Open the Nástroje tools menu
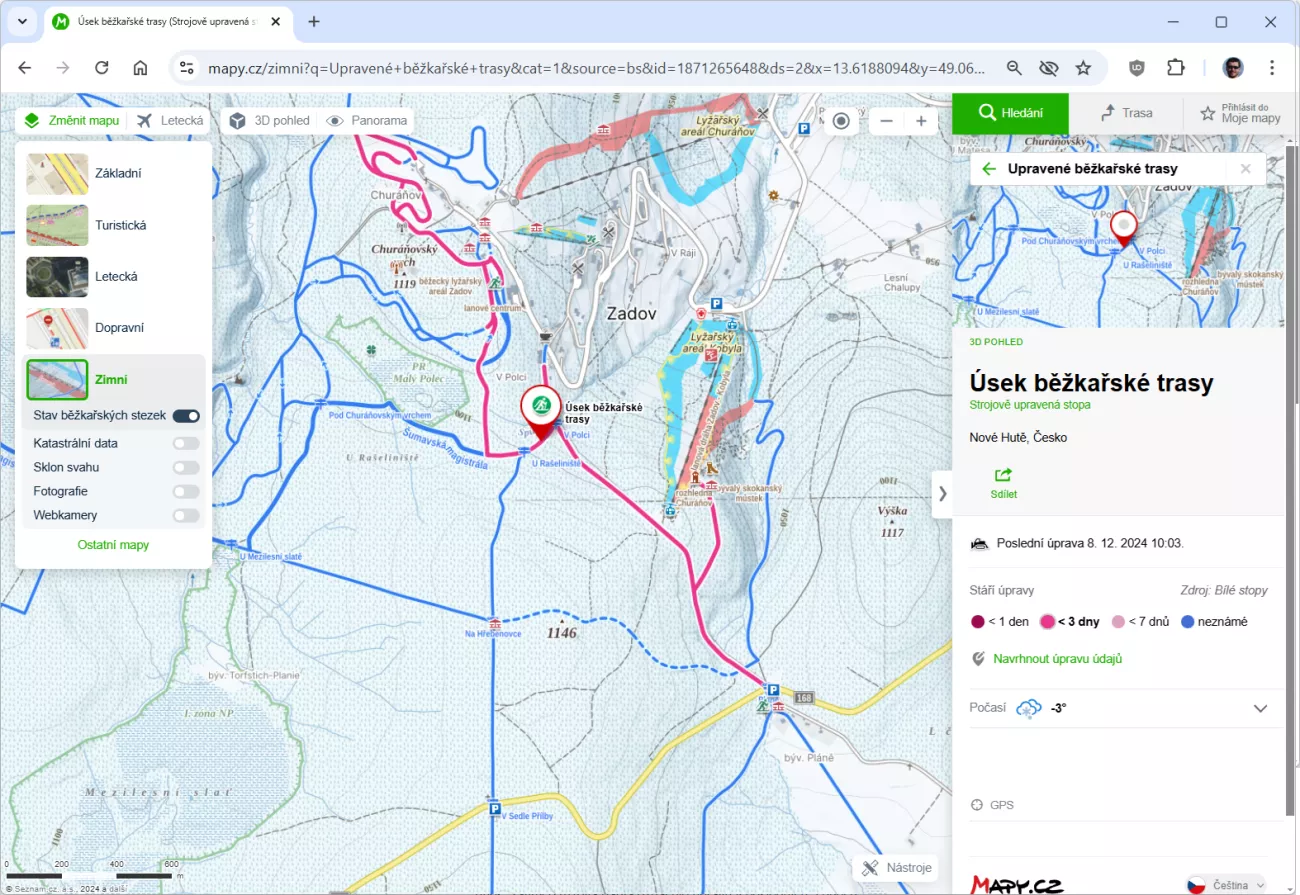This screenshot has height=895, width=1300. [x=897, y=867]
